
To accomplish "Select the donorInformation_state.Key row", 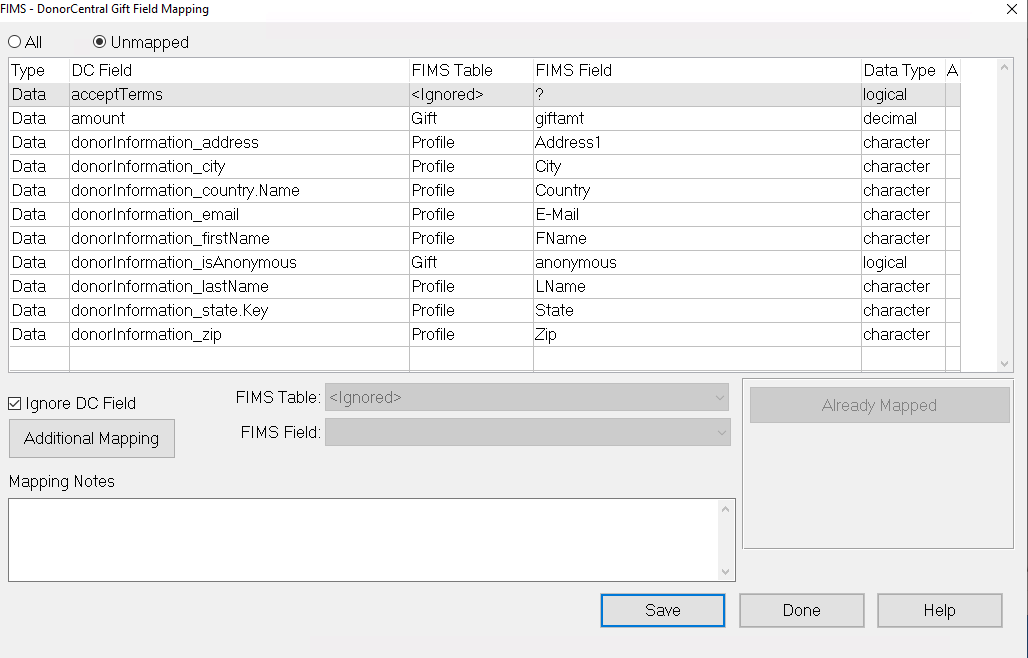I will [x=484, y=310].
